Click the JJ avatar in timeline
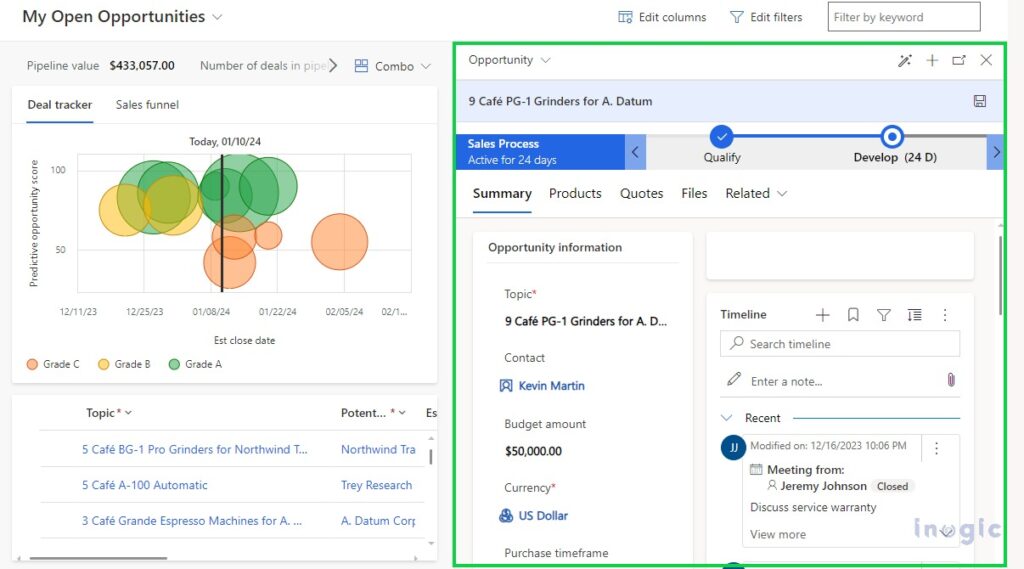1024x569 pixels. tap(733, 447)
